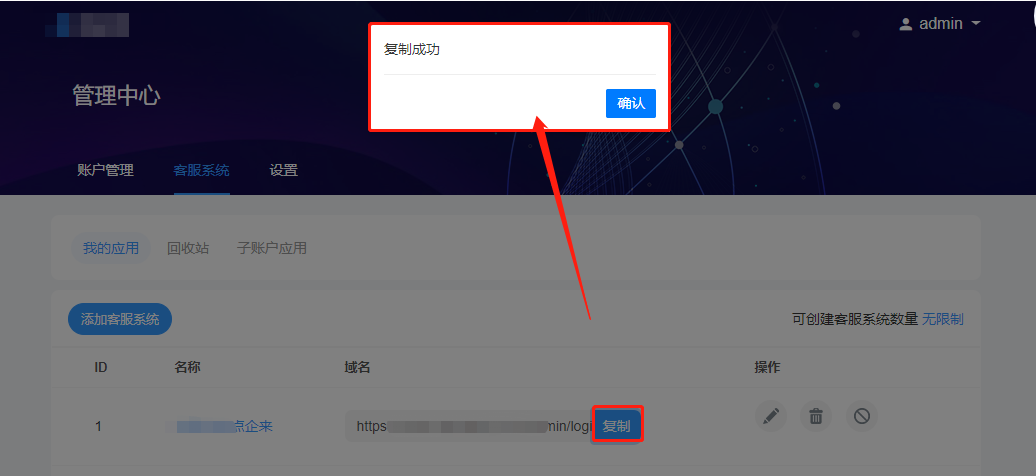The image size is (1036, 476).
Task: Click the blurred logo at top left
Action: 87,24
